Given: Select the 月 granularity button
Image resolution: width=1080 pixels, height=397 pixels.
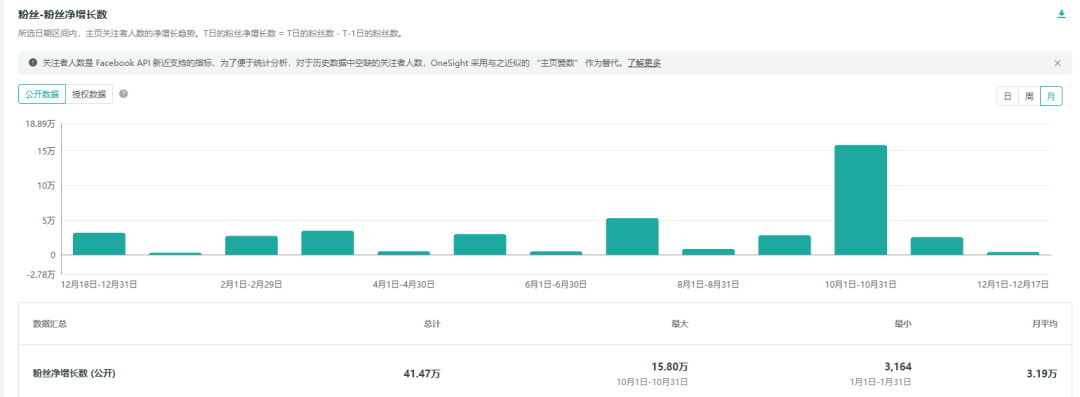Looking at the screenshot, I should [x=1050, y=96].
